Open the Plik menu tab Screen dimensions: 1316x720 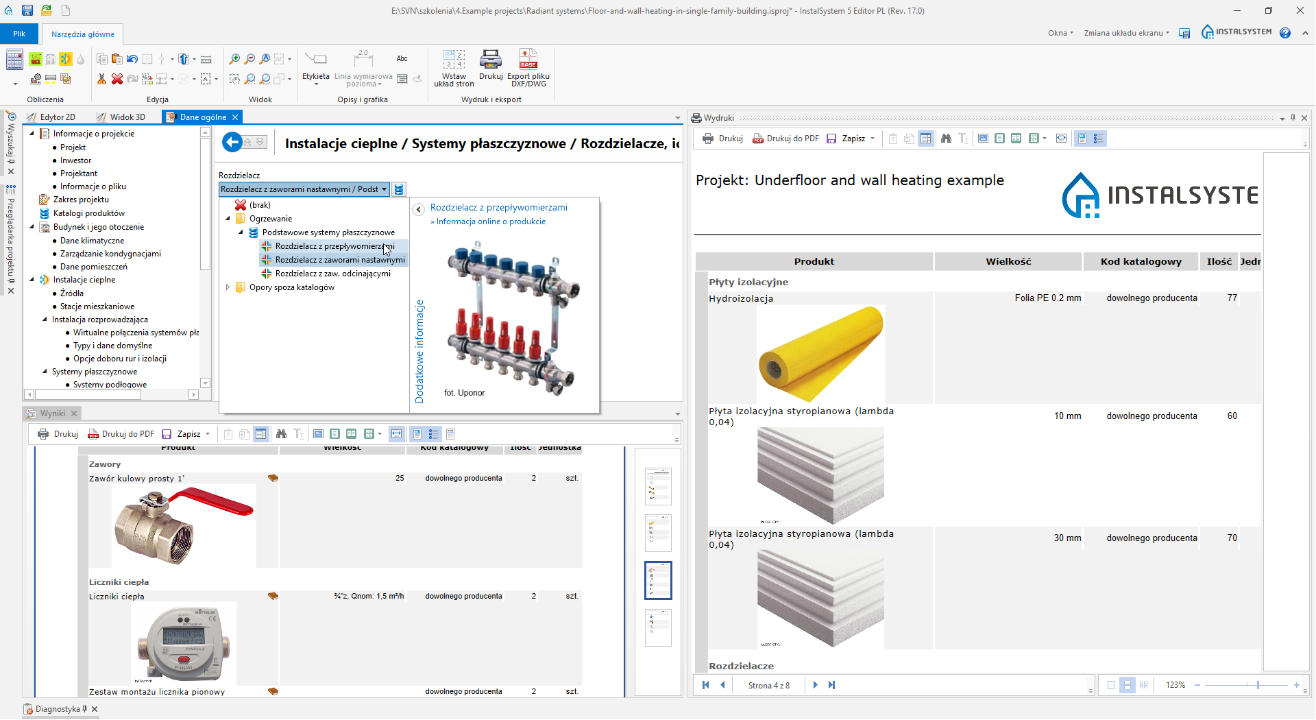19,34
